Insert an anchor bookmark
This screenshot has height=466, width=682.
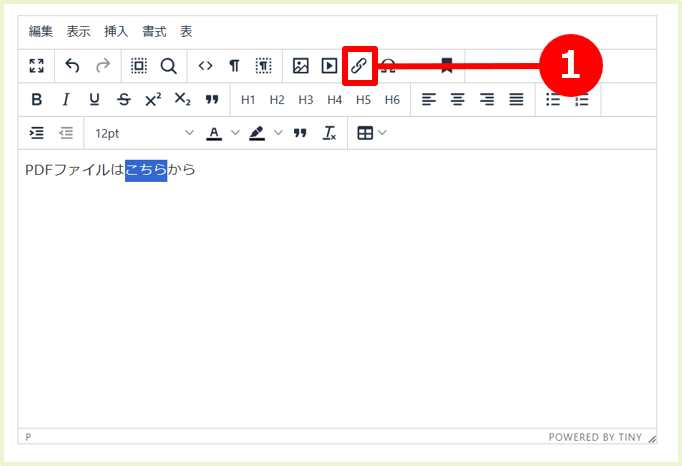[x=447, y=66]
